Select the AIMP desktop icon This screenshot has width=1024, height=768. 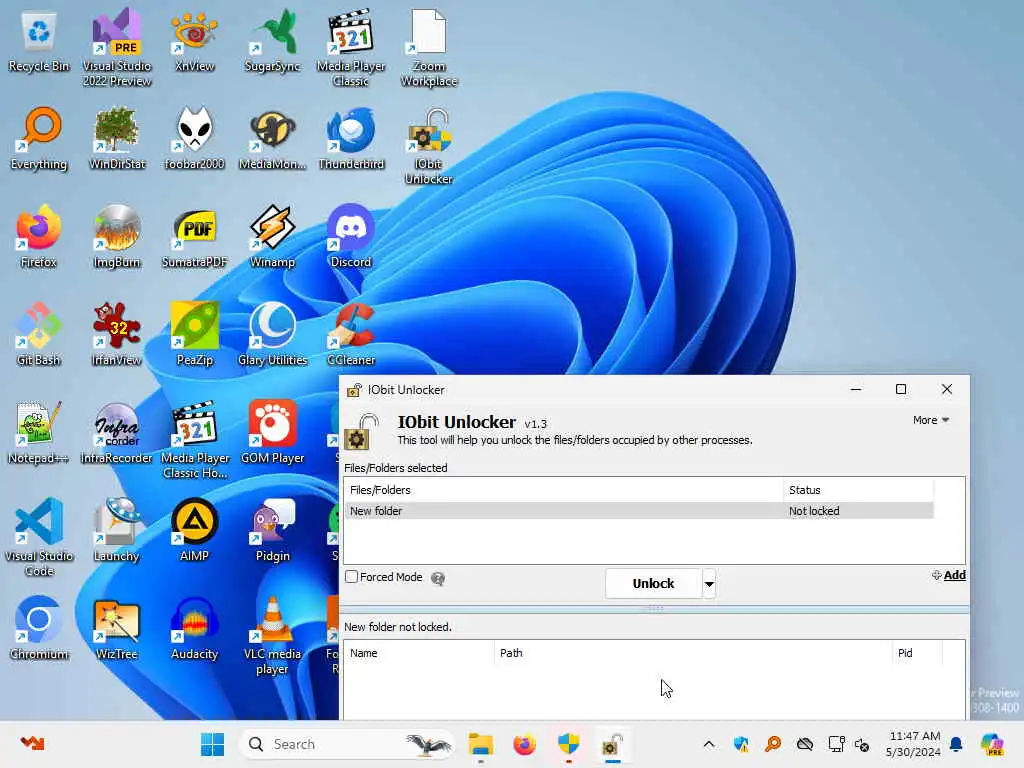(194, 530)
